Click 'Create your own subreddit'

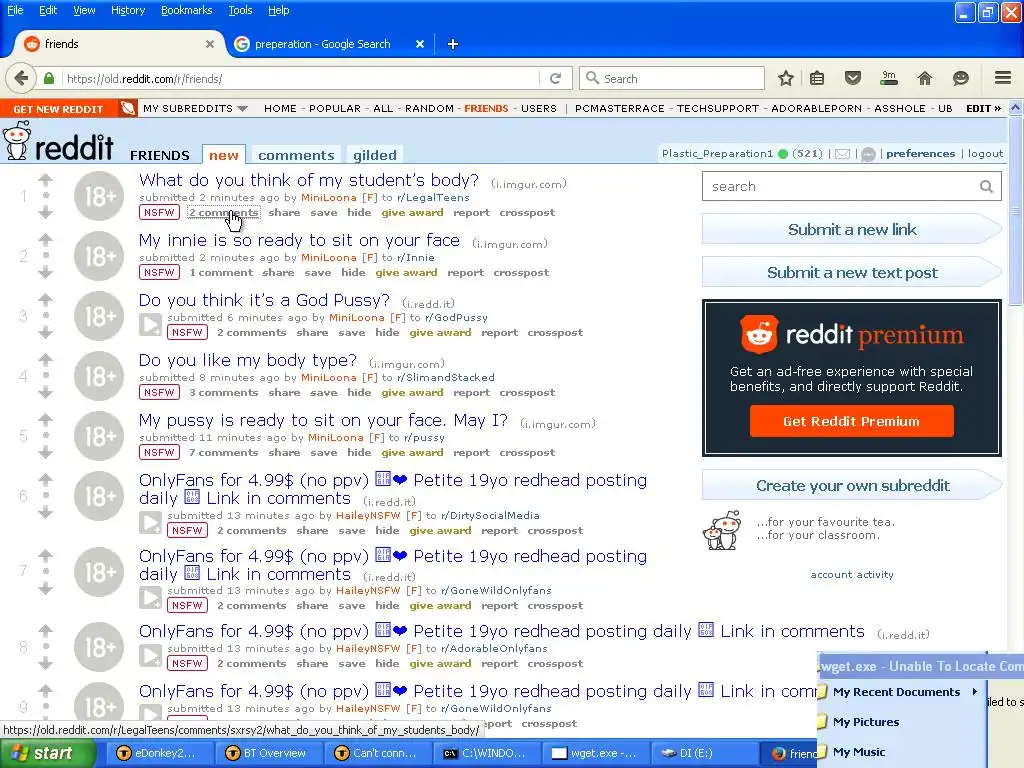coord(852,486)
